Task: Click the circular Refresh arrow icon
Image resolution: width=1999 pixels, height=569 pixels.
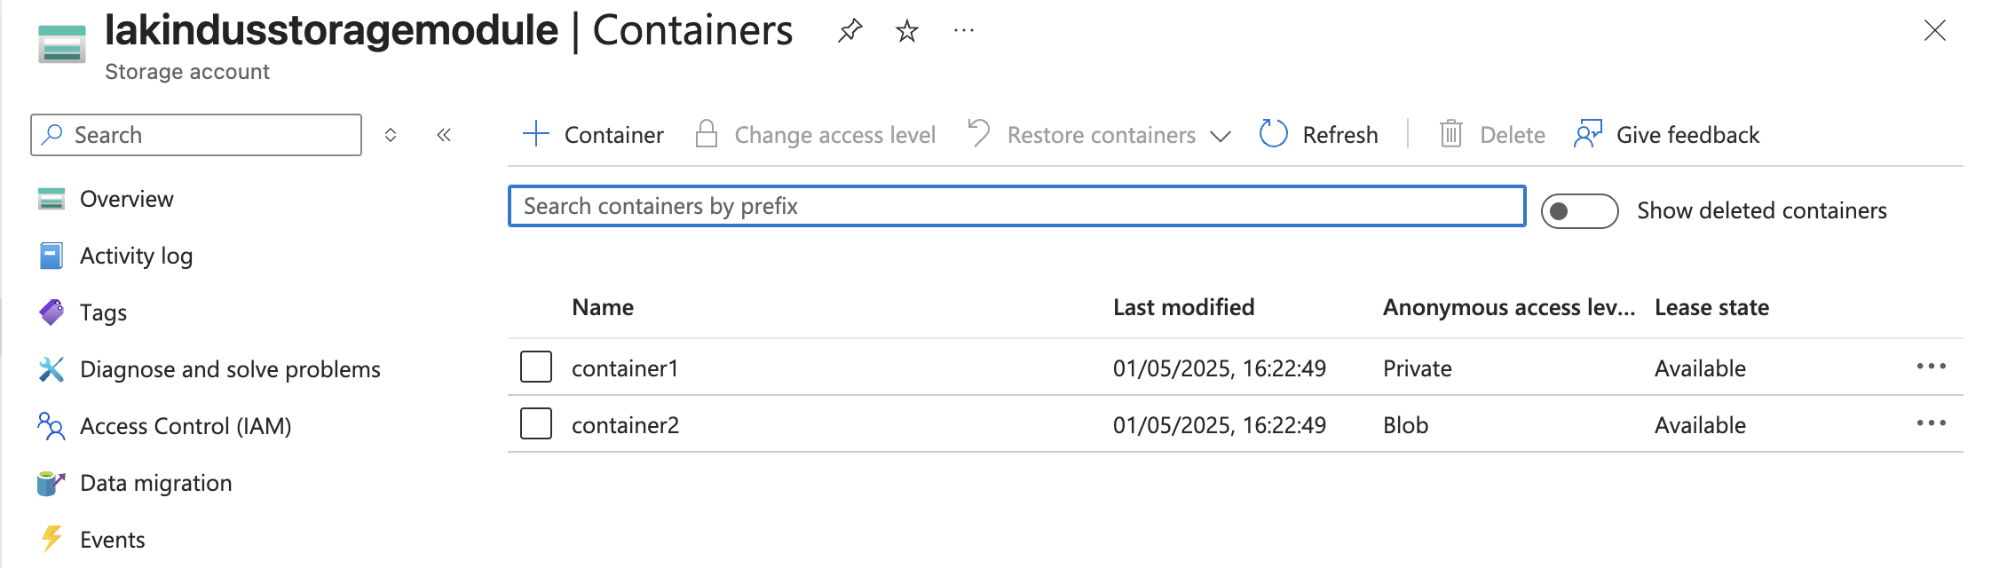Action: point(1273,134)
